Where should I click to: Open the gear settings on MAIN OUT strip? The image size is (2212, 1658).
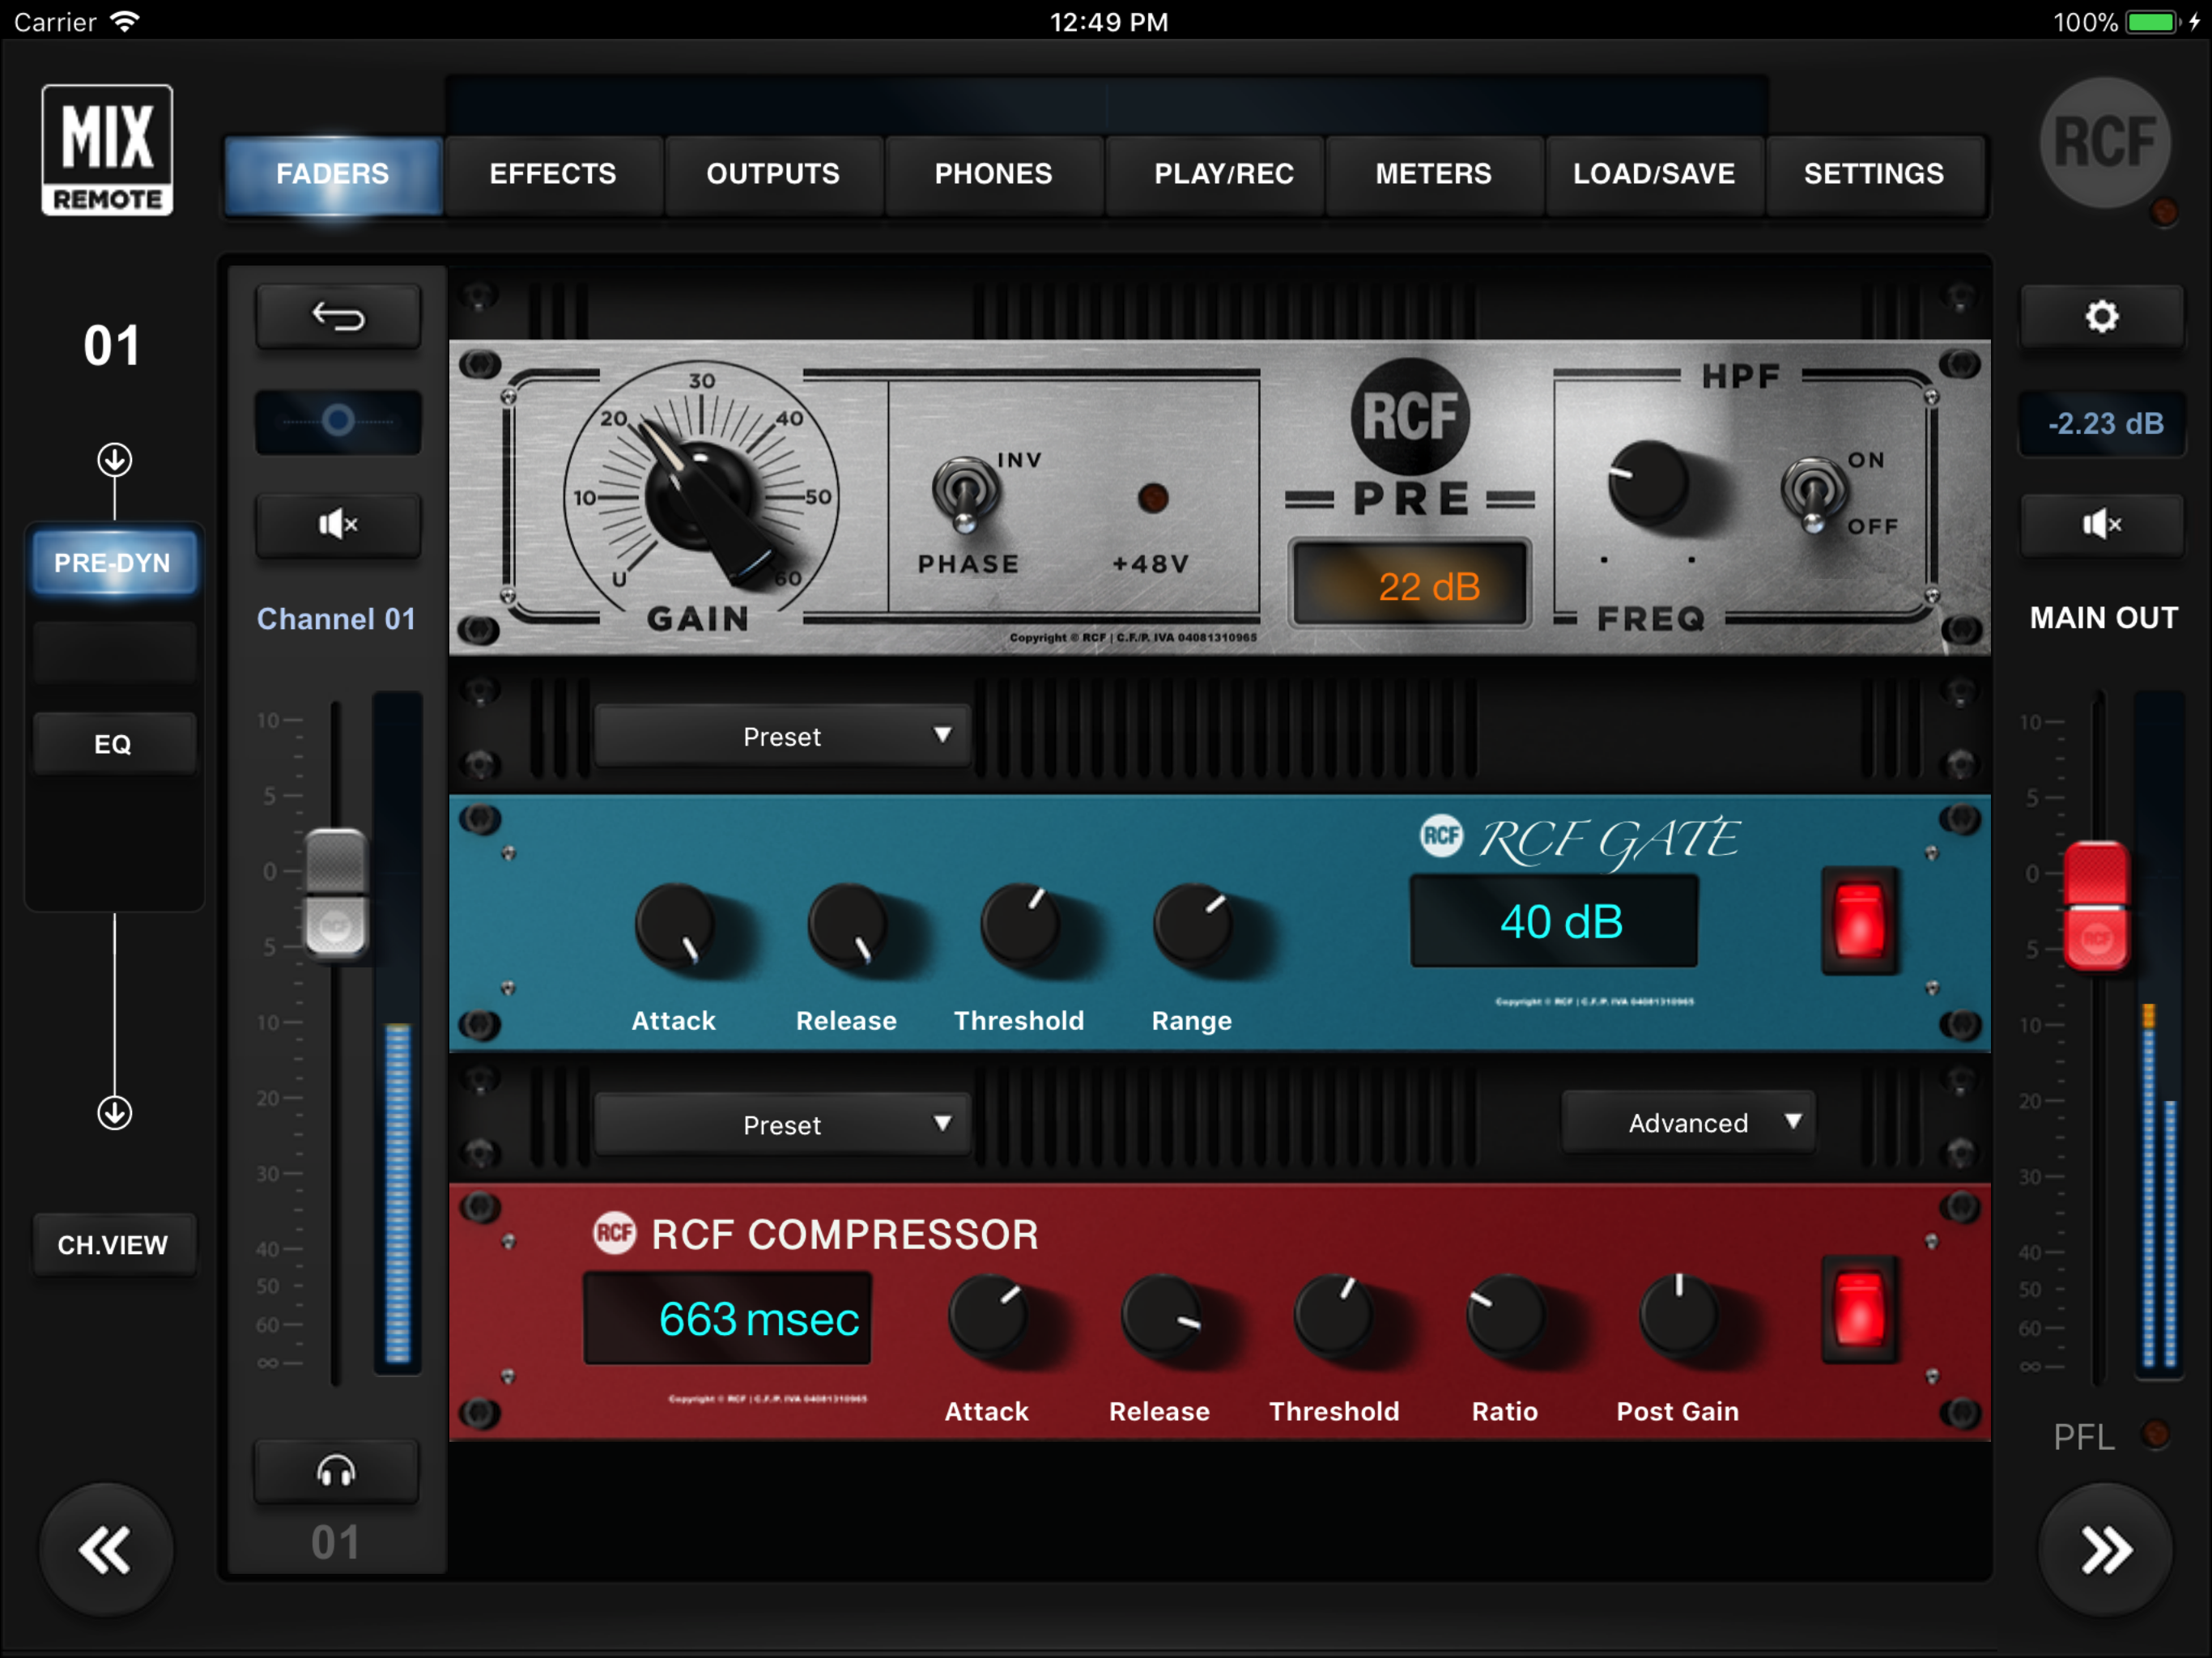click(2101, 317)
